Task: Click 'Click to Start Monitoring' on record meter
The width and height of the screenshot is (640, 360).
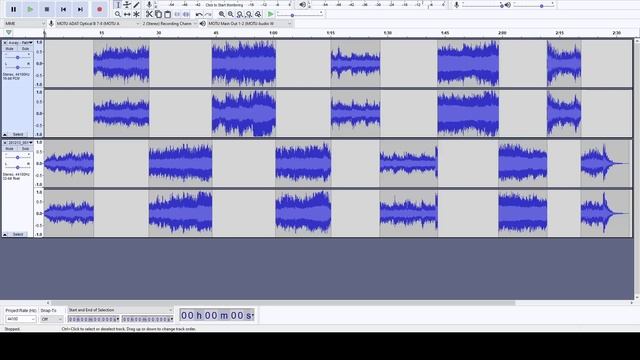Action: (x=224, y=5)
